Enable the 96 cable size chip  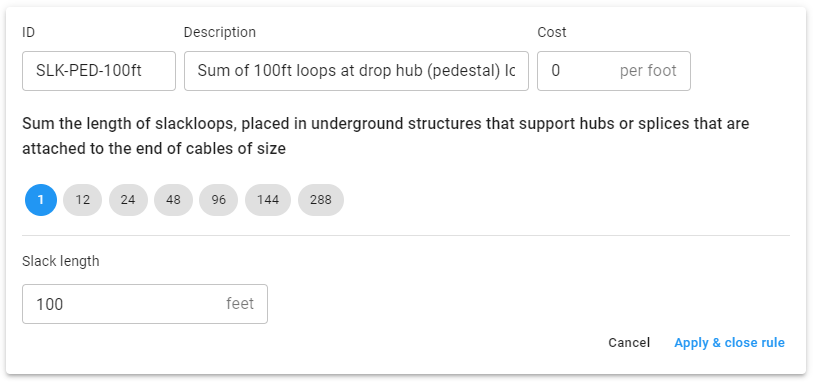(x=219, y=200)
